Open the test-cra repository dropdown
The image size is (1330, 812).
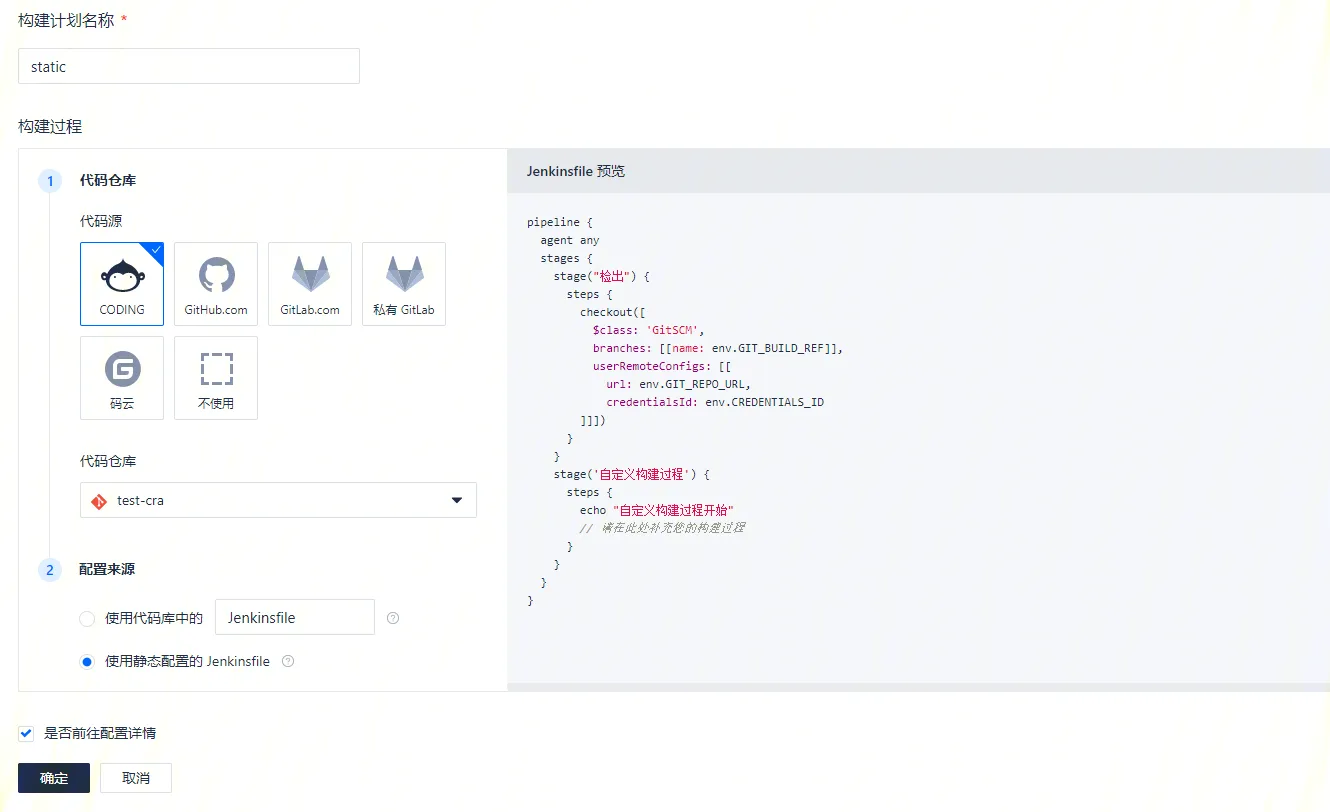click(278, 500)
